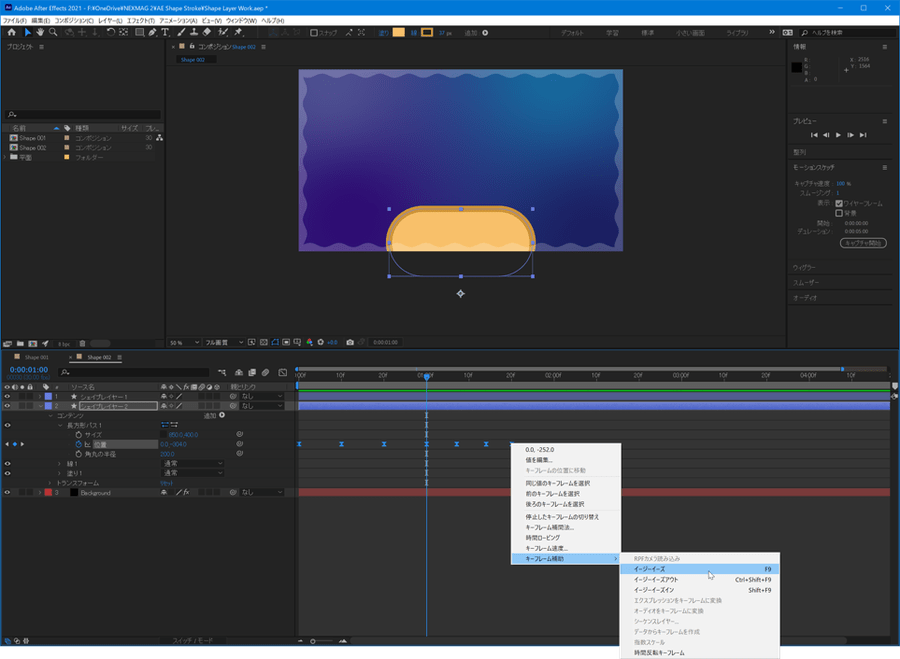Select the Hand tool in toolbar
900x659 pixels.
point(39,32)
